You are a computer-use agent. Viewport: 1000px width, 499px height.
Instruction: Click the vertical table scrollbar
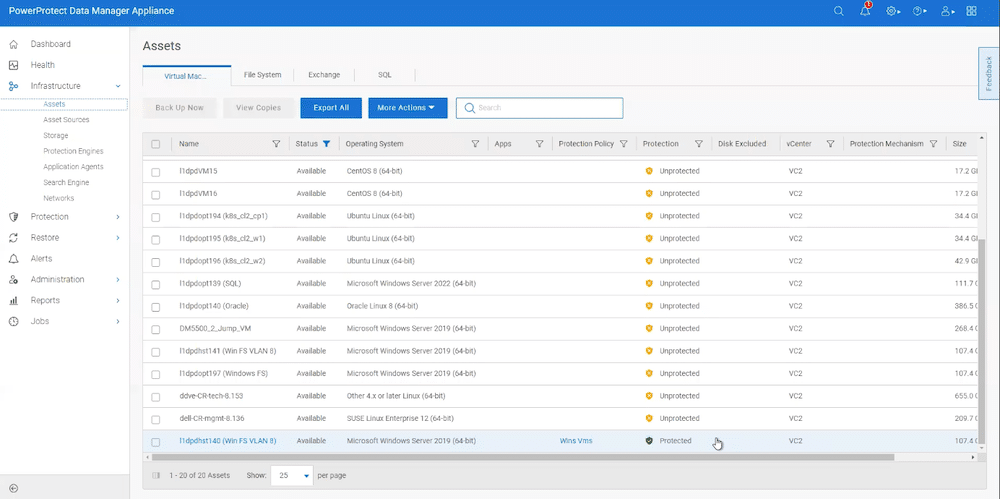pyautogui.click(x=982, y=340)
